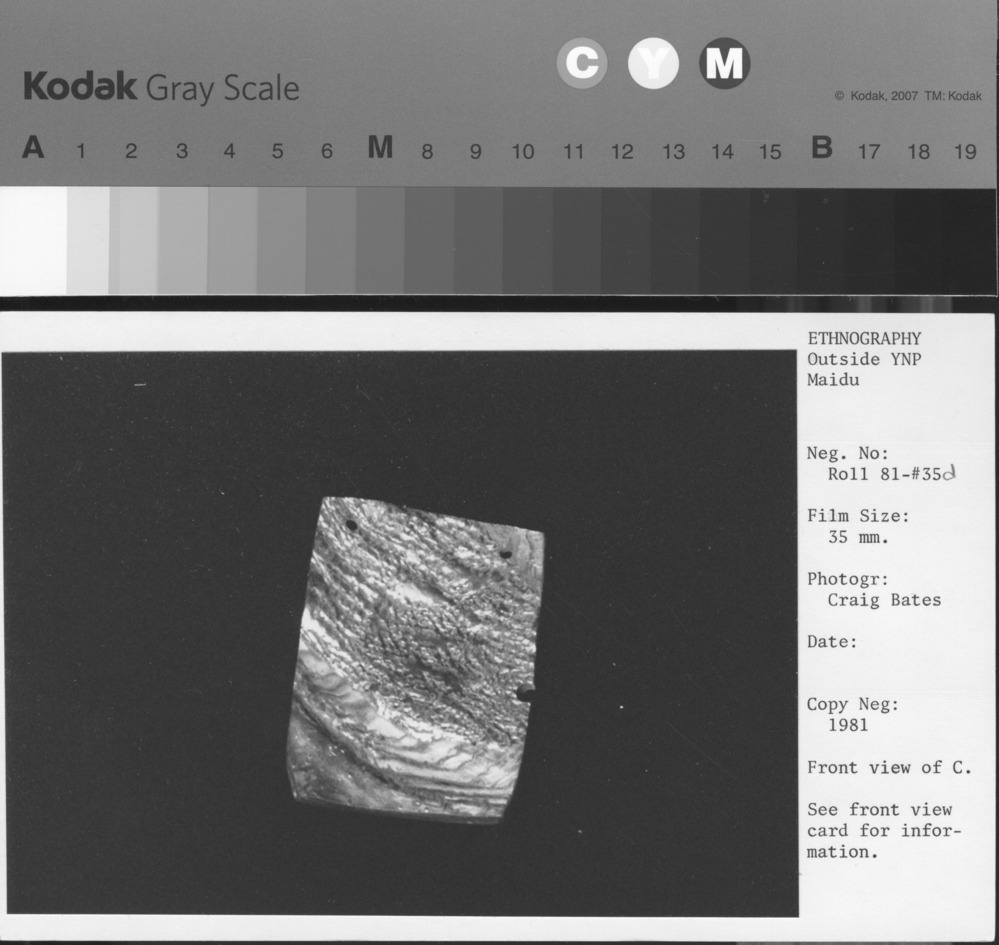Click the Maidu label on the card
The width and height of the screenshot is (999, 945).
tap(833, 380)
